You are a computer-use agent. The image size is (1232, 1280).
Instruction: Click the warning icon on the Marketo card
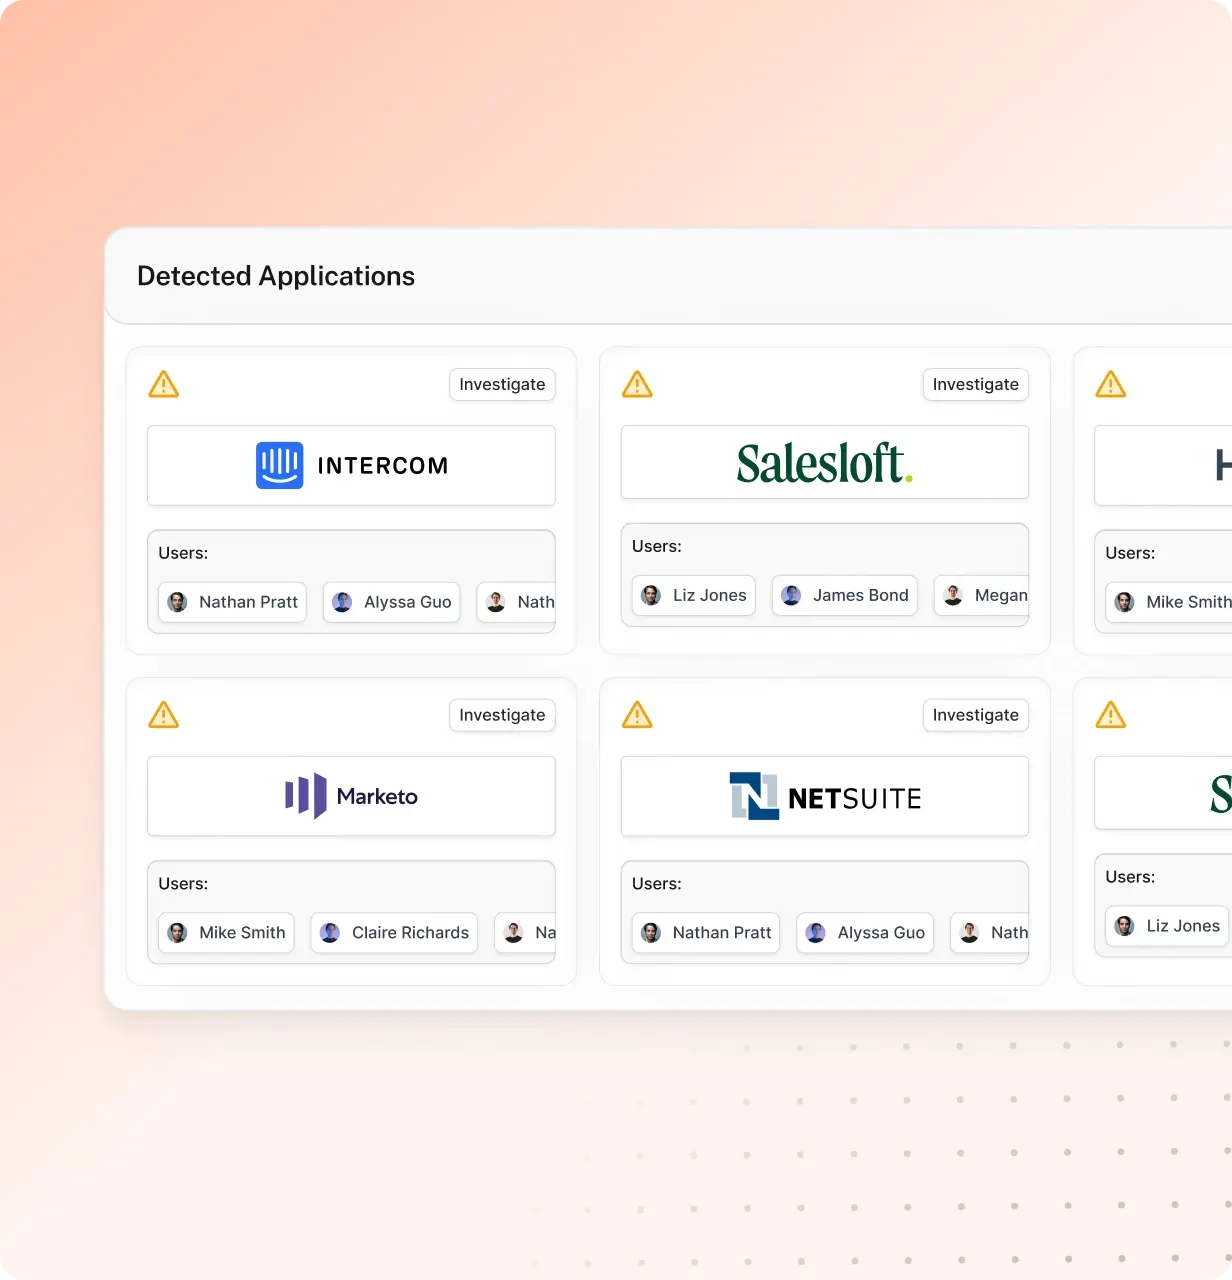point(164,715)
